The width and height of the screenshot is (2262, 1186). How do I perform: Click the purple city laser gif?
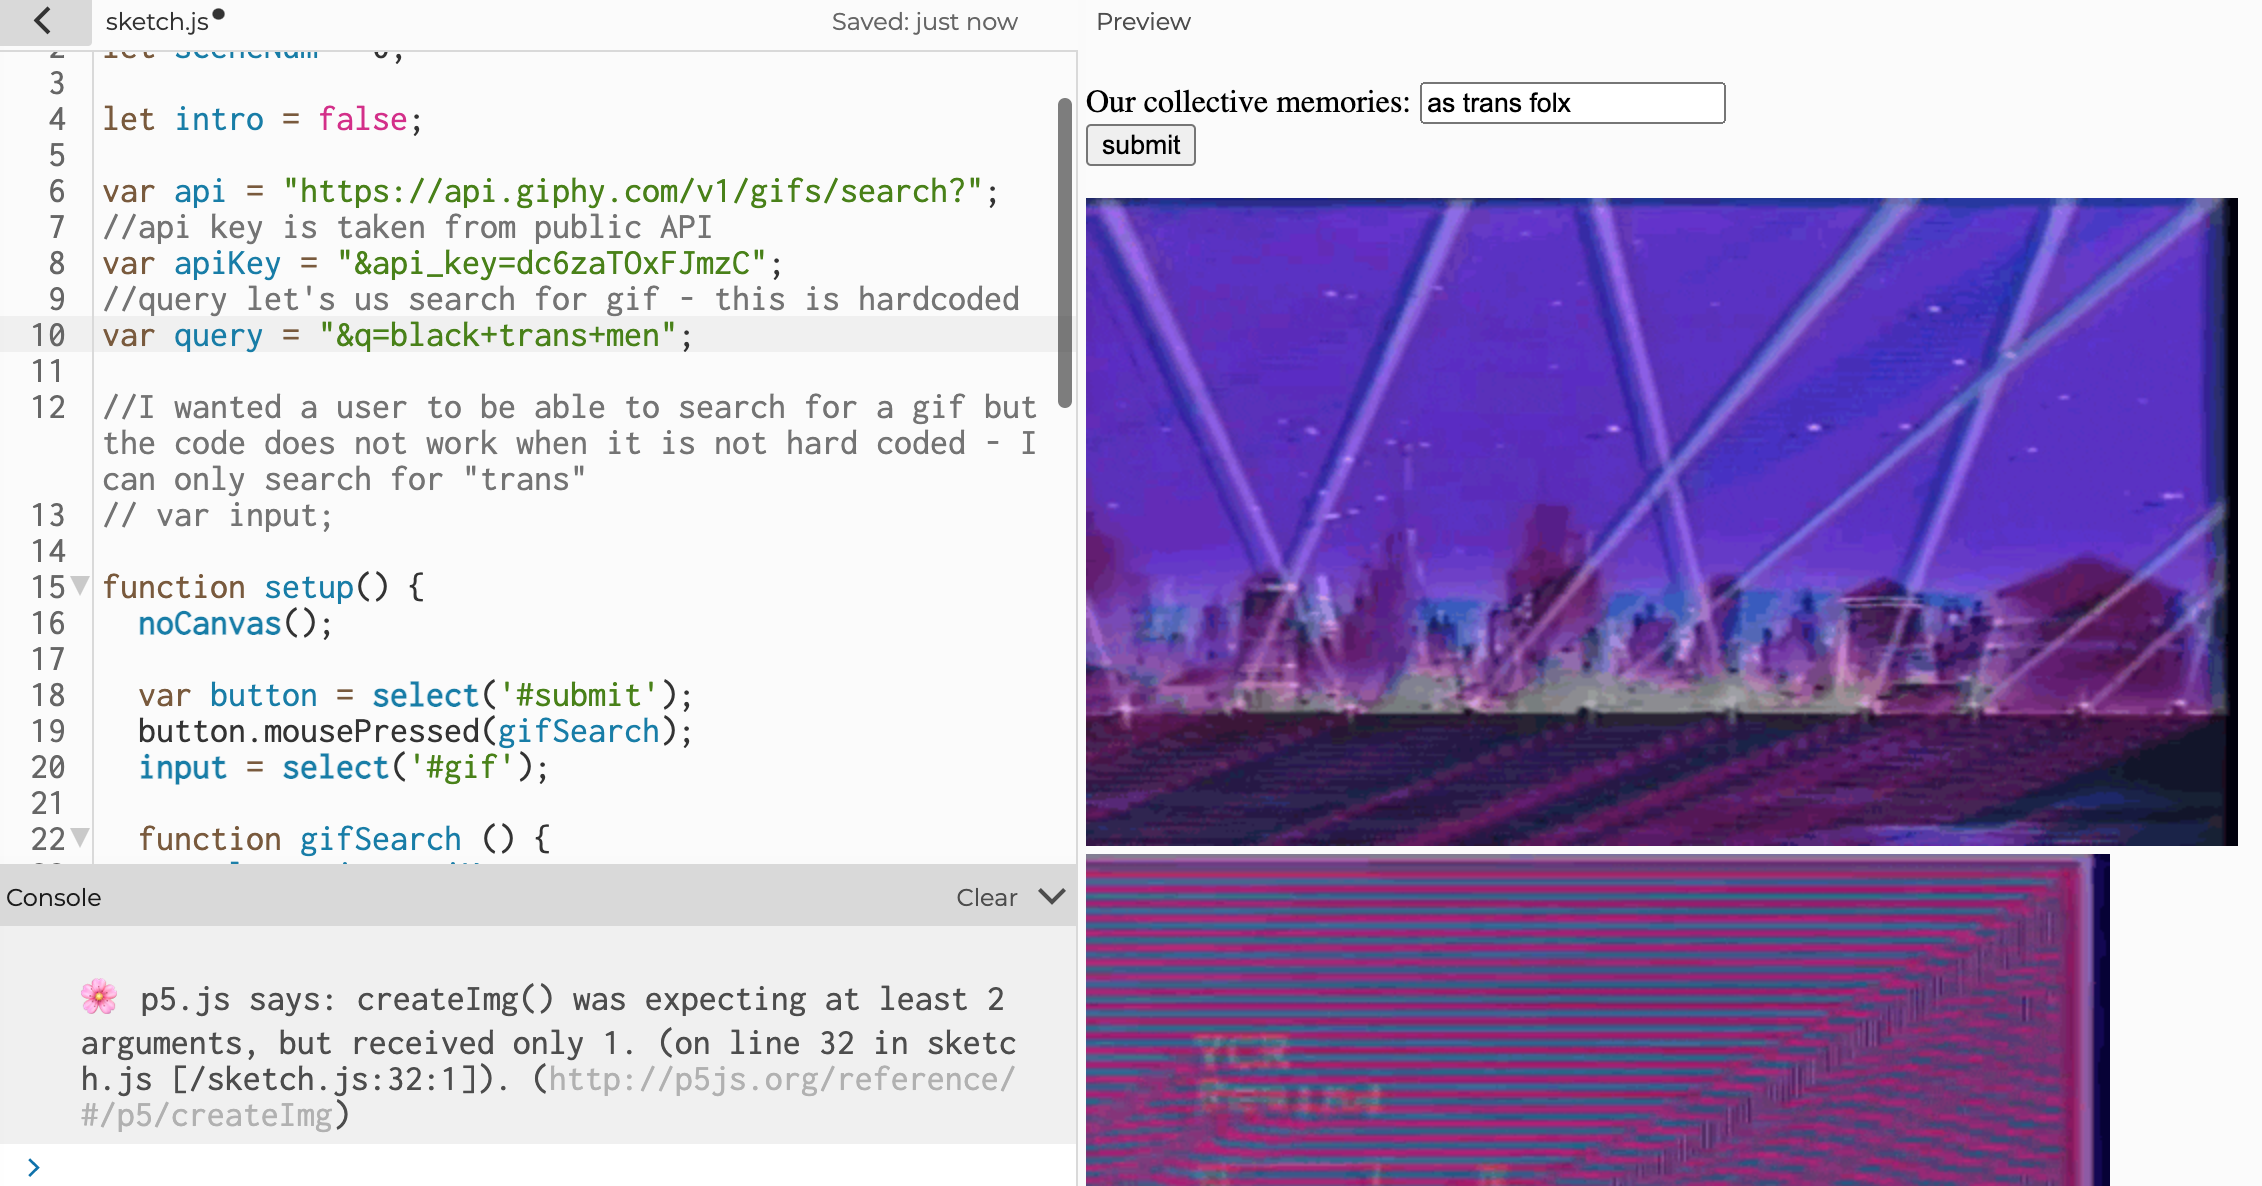1661,522
